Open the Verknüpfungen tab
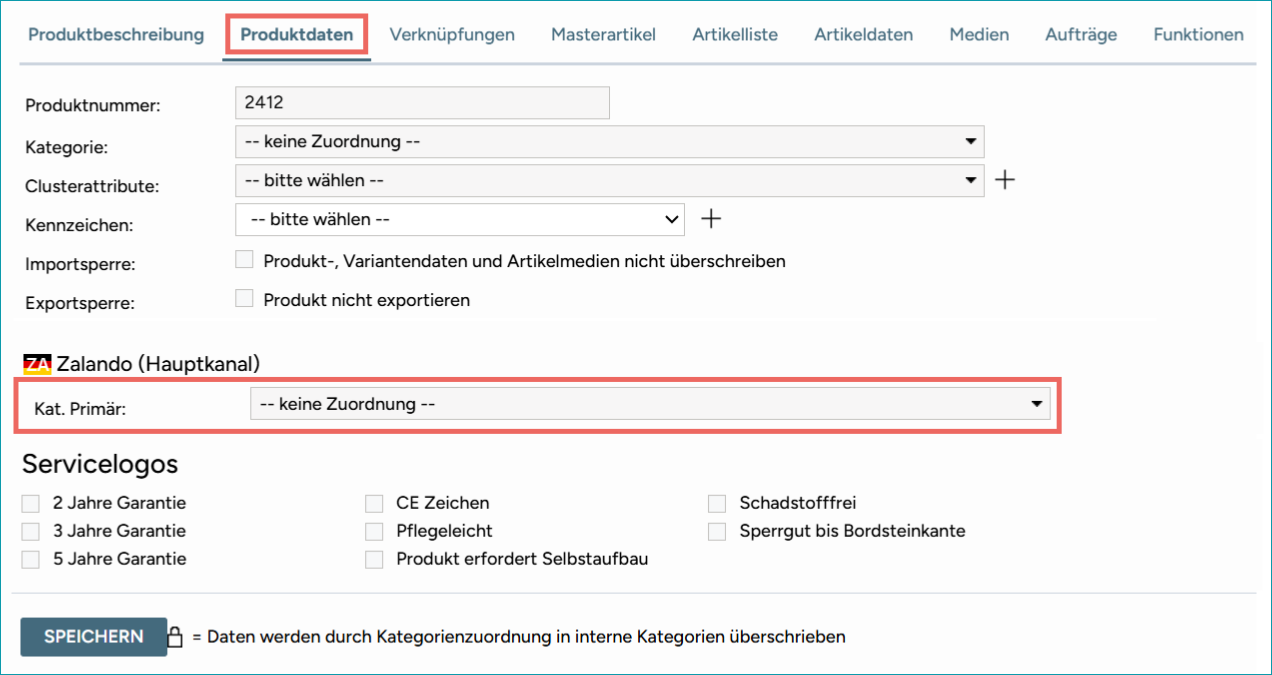This screenshot has width=1272, height=675. 452,34
